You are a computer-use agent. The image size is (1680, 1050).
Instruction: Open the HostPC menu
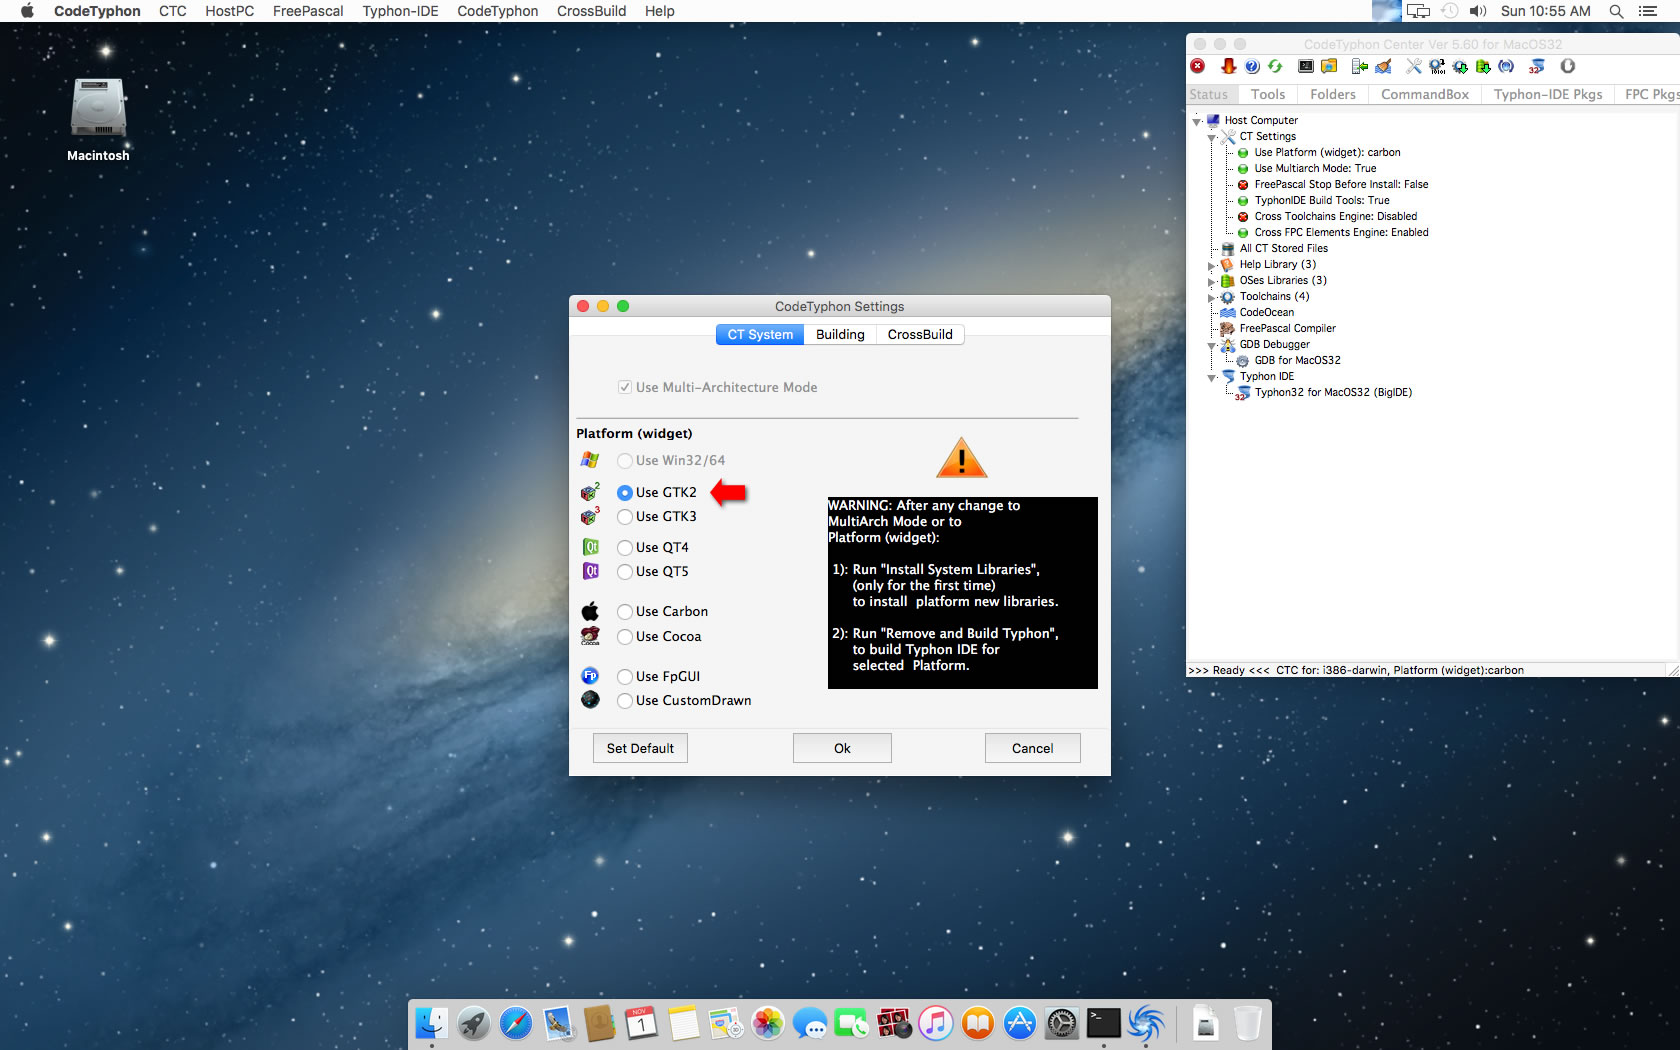[229, 11]
